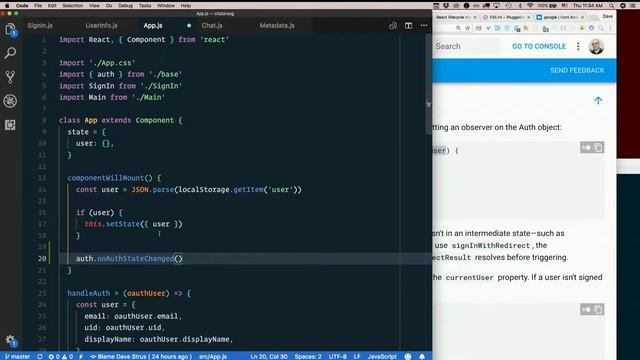Open the Tasks menu
The width and height of the screenshot is (640, 360).
coord(145,6)
